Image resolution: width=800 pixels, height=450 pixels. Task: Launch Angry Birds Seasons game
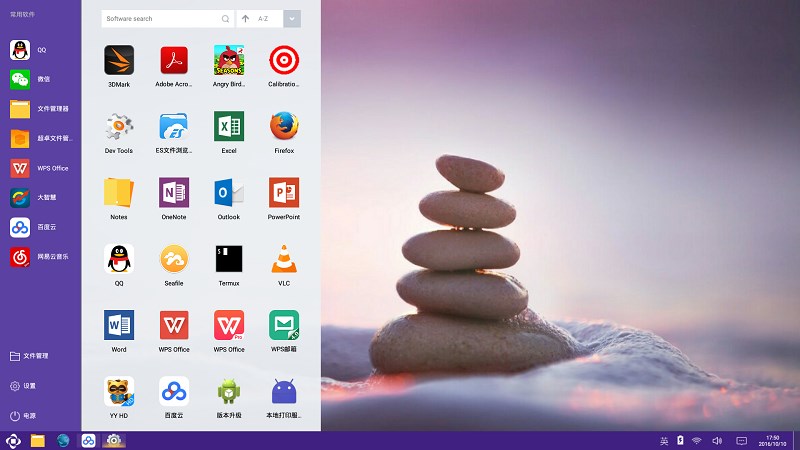point(229,61)
